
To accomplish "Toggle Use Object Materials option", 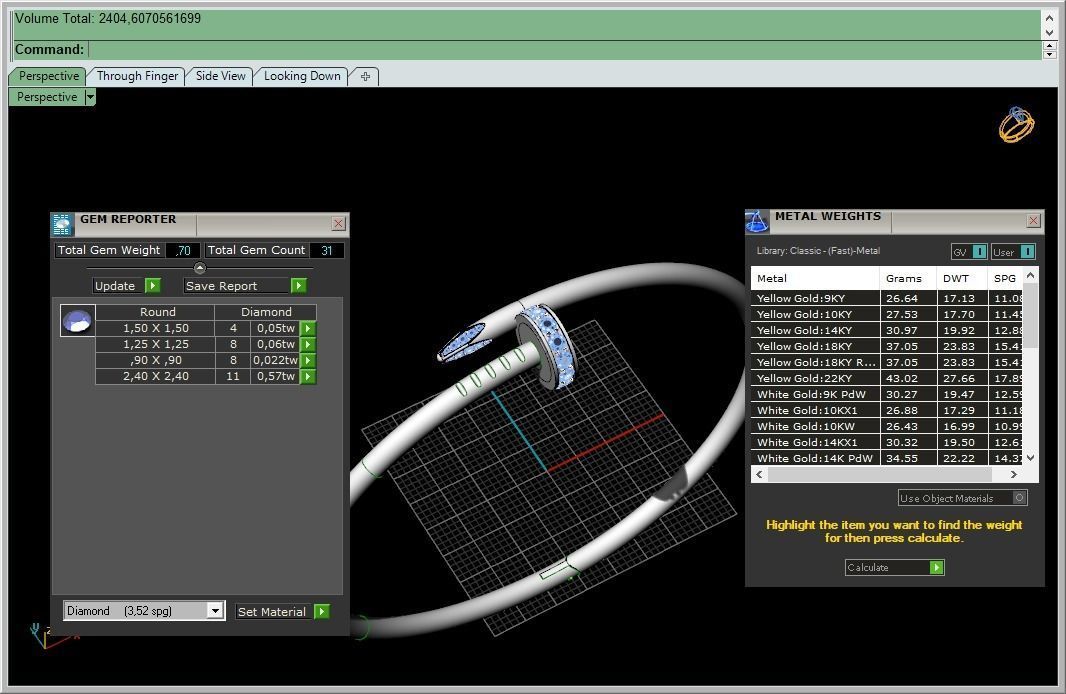I will (1019, 498).
